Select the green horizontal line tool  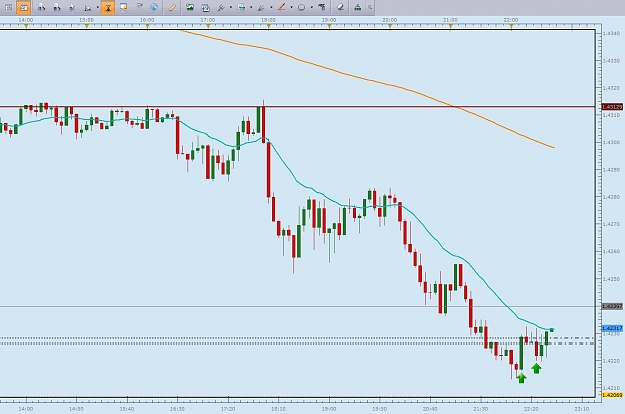[242, 7]
